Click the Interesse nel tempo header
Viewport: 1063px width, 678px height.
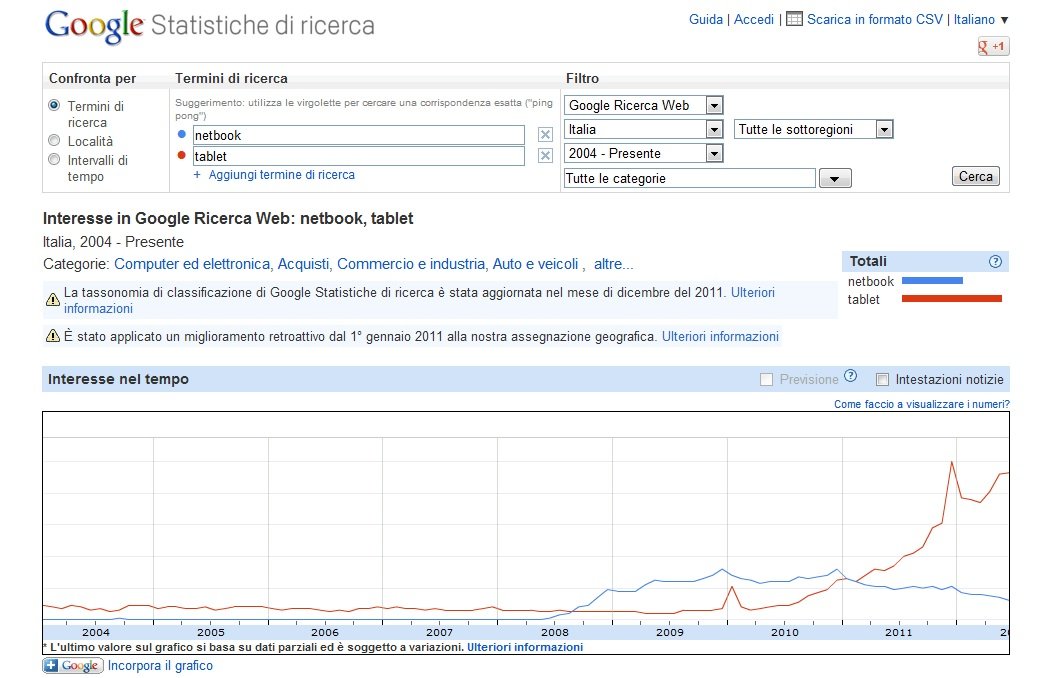click(x=118, y=379)
